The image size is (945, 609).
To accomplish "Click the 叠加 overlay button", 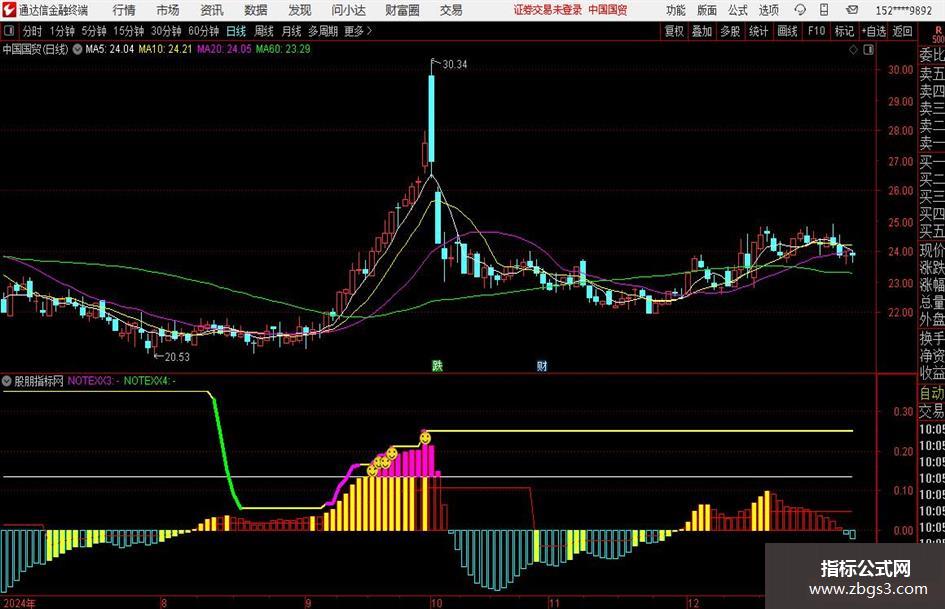I will pyautogui.click(x=702, y=31).
